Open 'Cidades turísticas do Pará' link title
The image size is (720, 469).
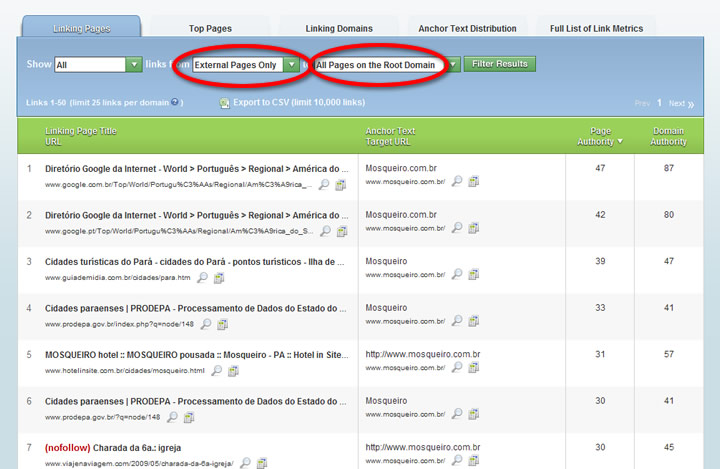195,261
